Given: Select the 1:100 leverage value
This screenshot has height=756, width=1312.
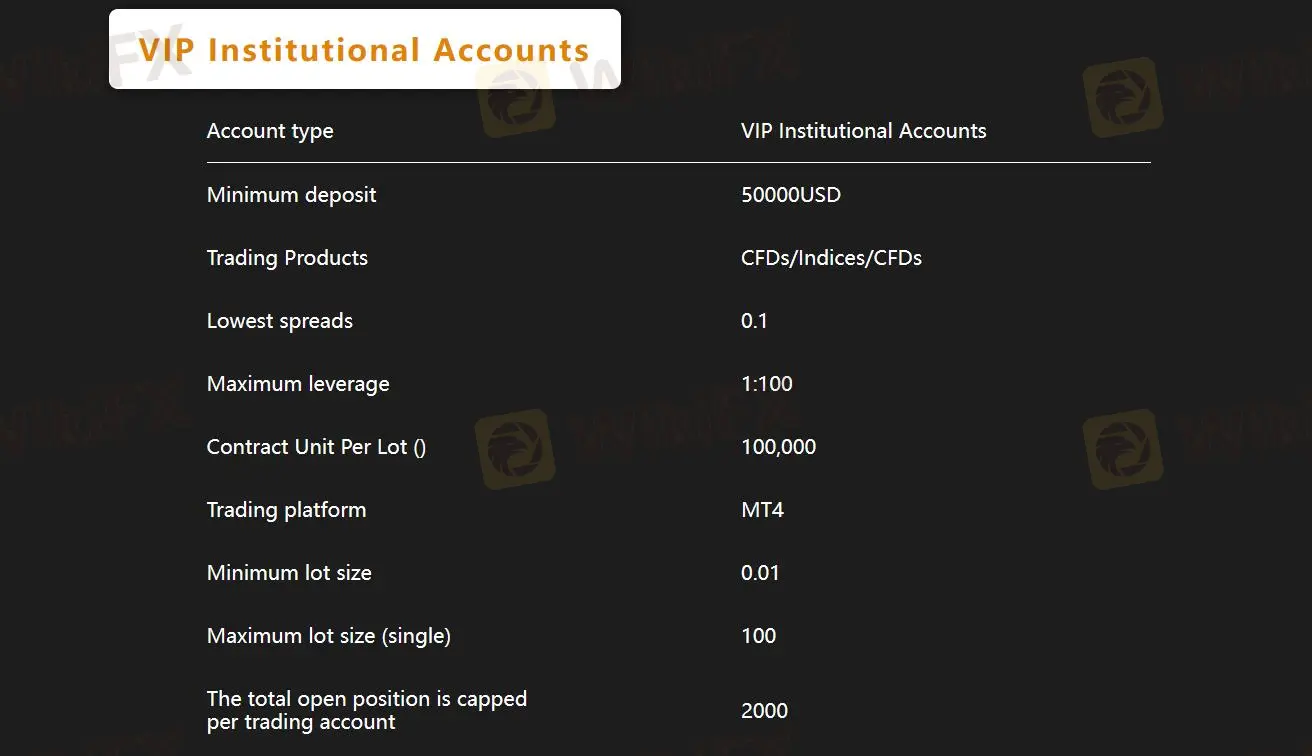Looking at the screenshot, I should [766, 383].
